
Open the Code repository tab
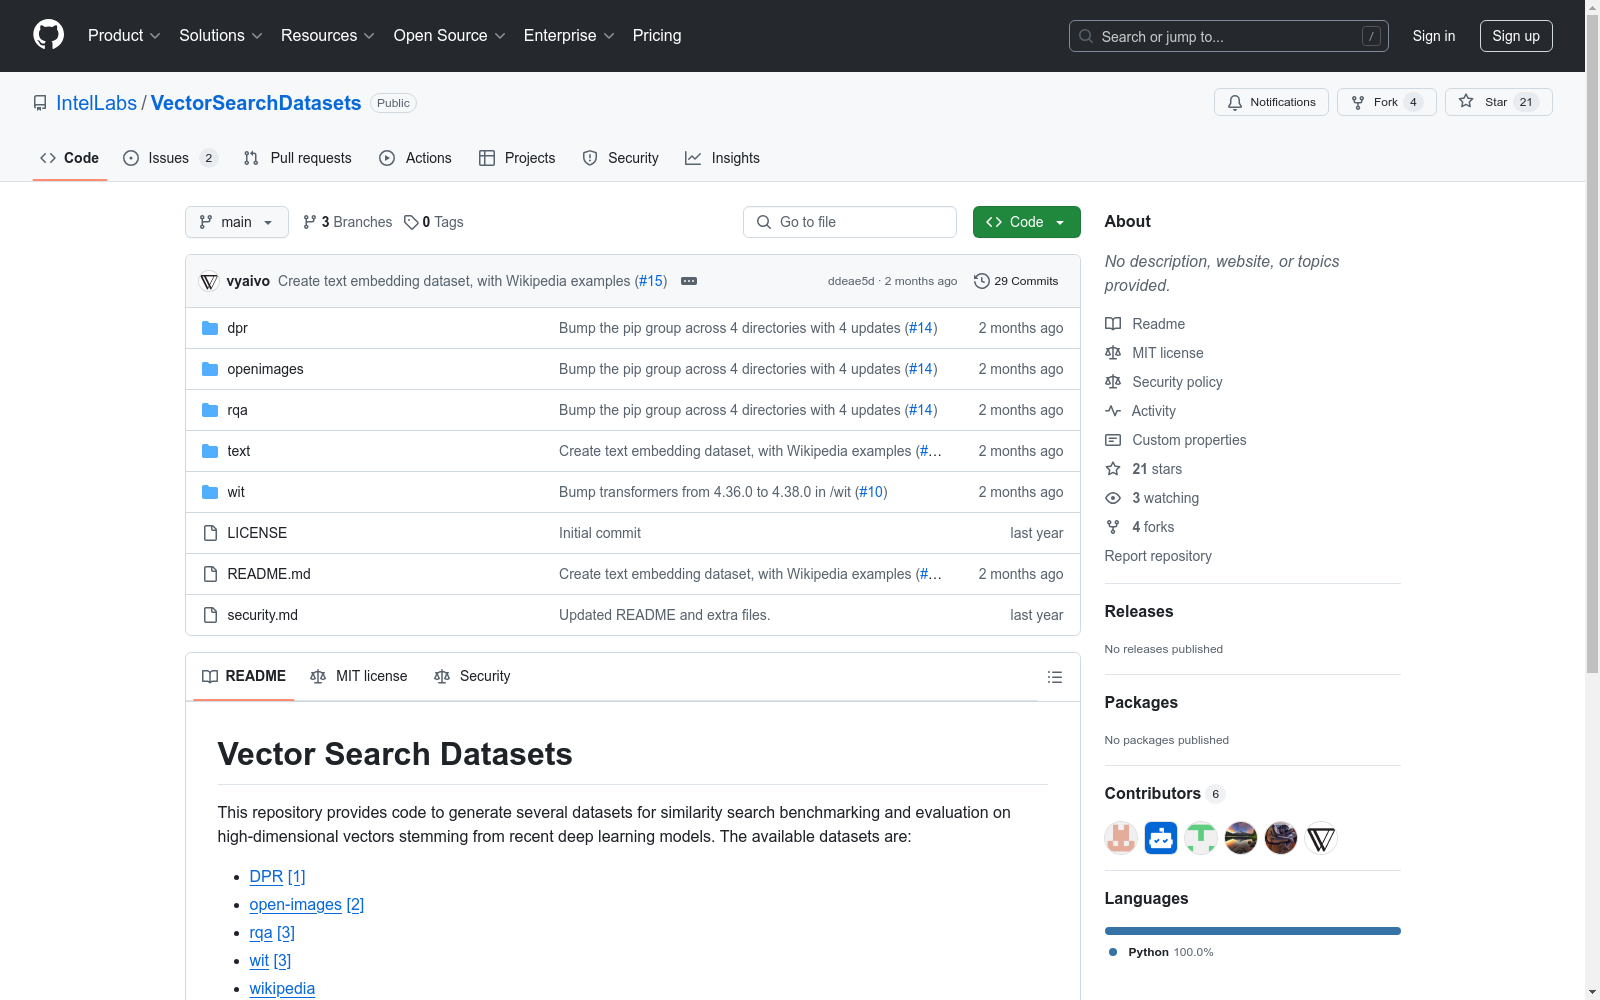[70, 158]
